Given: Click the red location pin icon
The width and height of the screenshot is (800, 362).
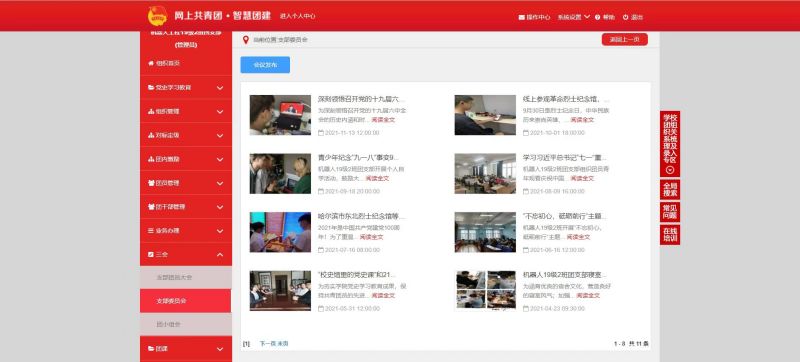Looking at the screenshot, I should [245, 40].
